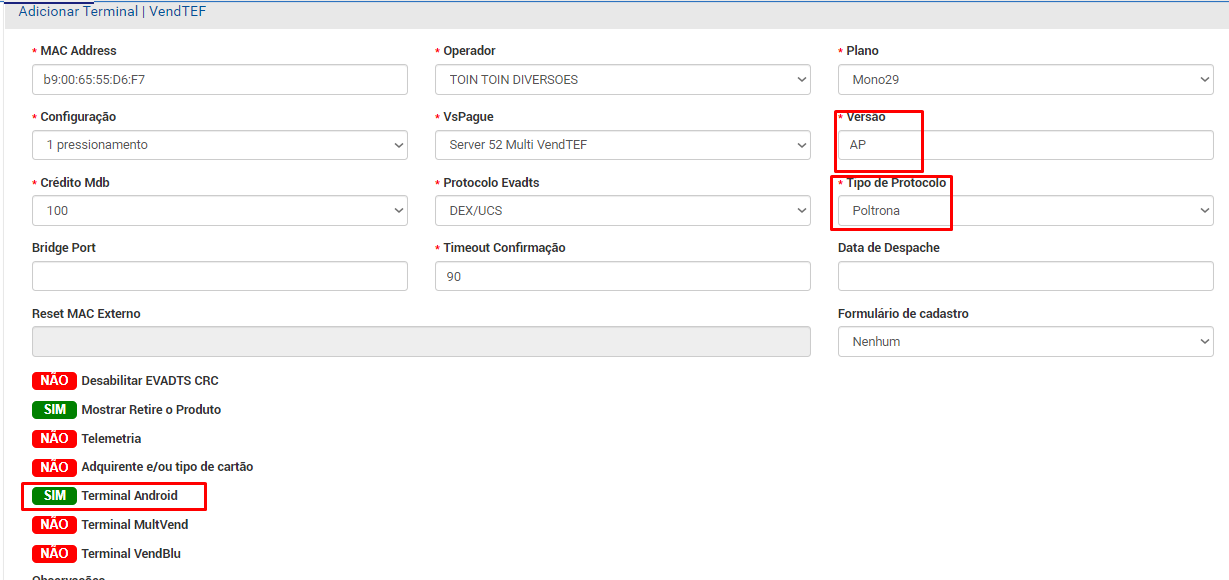Image resolution: width=1229 pixels, height=580 pixels.
Task: Open Tipo de Protocolo dropdown showing Poltrona
Action: point(1026,211)
